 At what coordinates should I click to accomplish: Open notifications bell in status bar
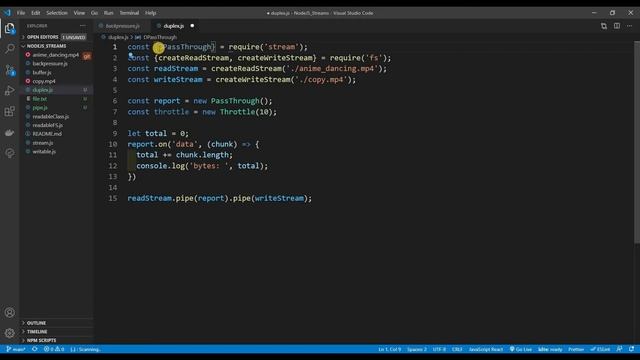(x=631, y=349)
